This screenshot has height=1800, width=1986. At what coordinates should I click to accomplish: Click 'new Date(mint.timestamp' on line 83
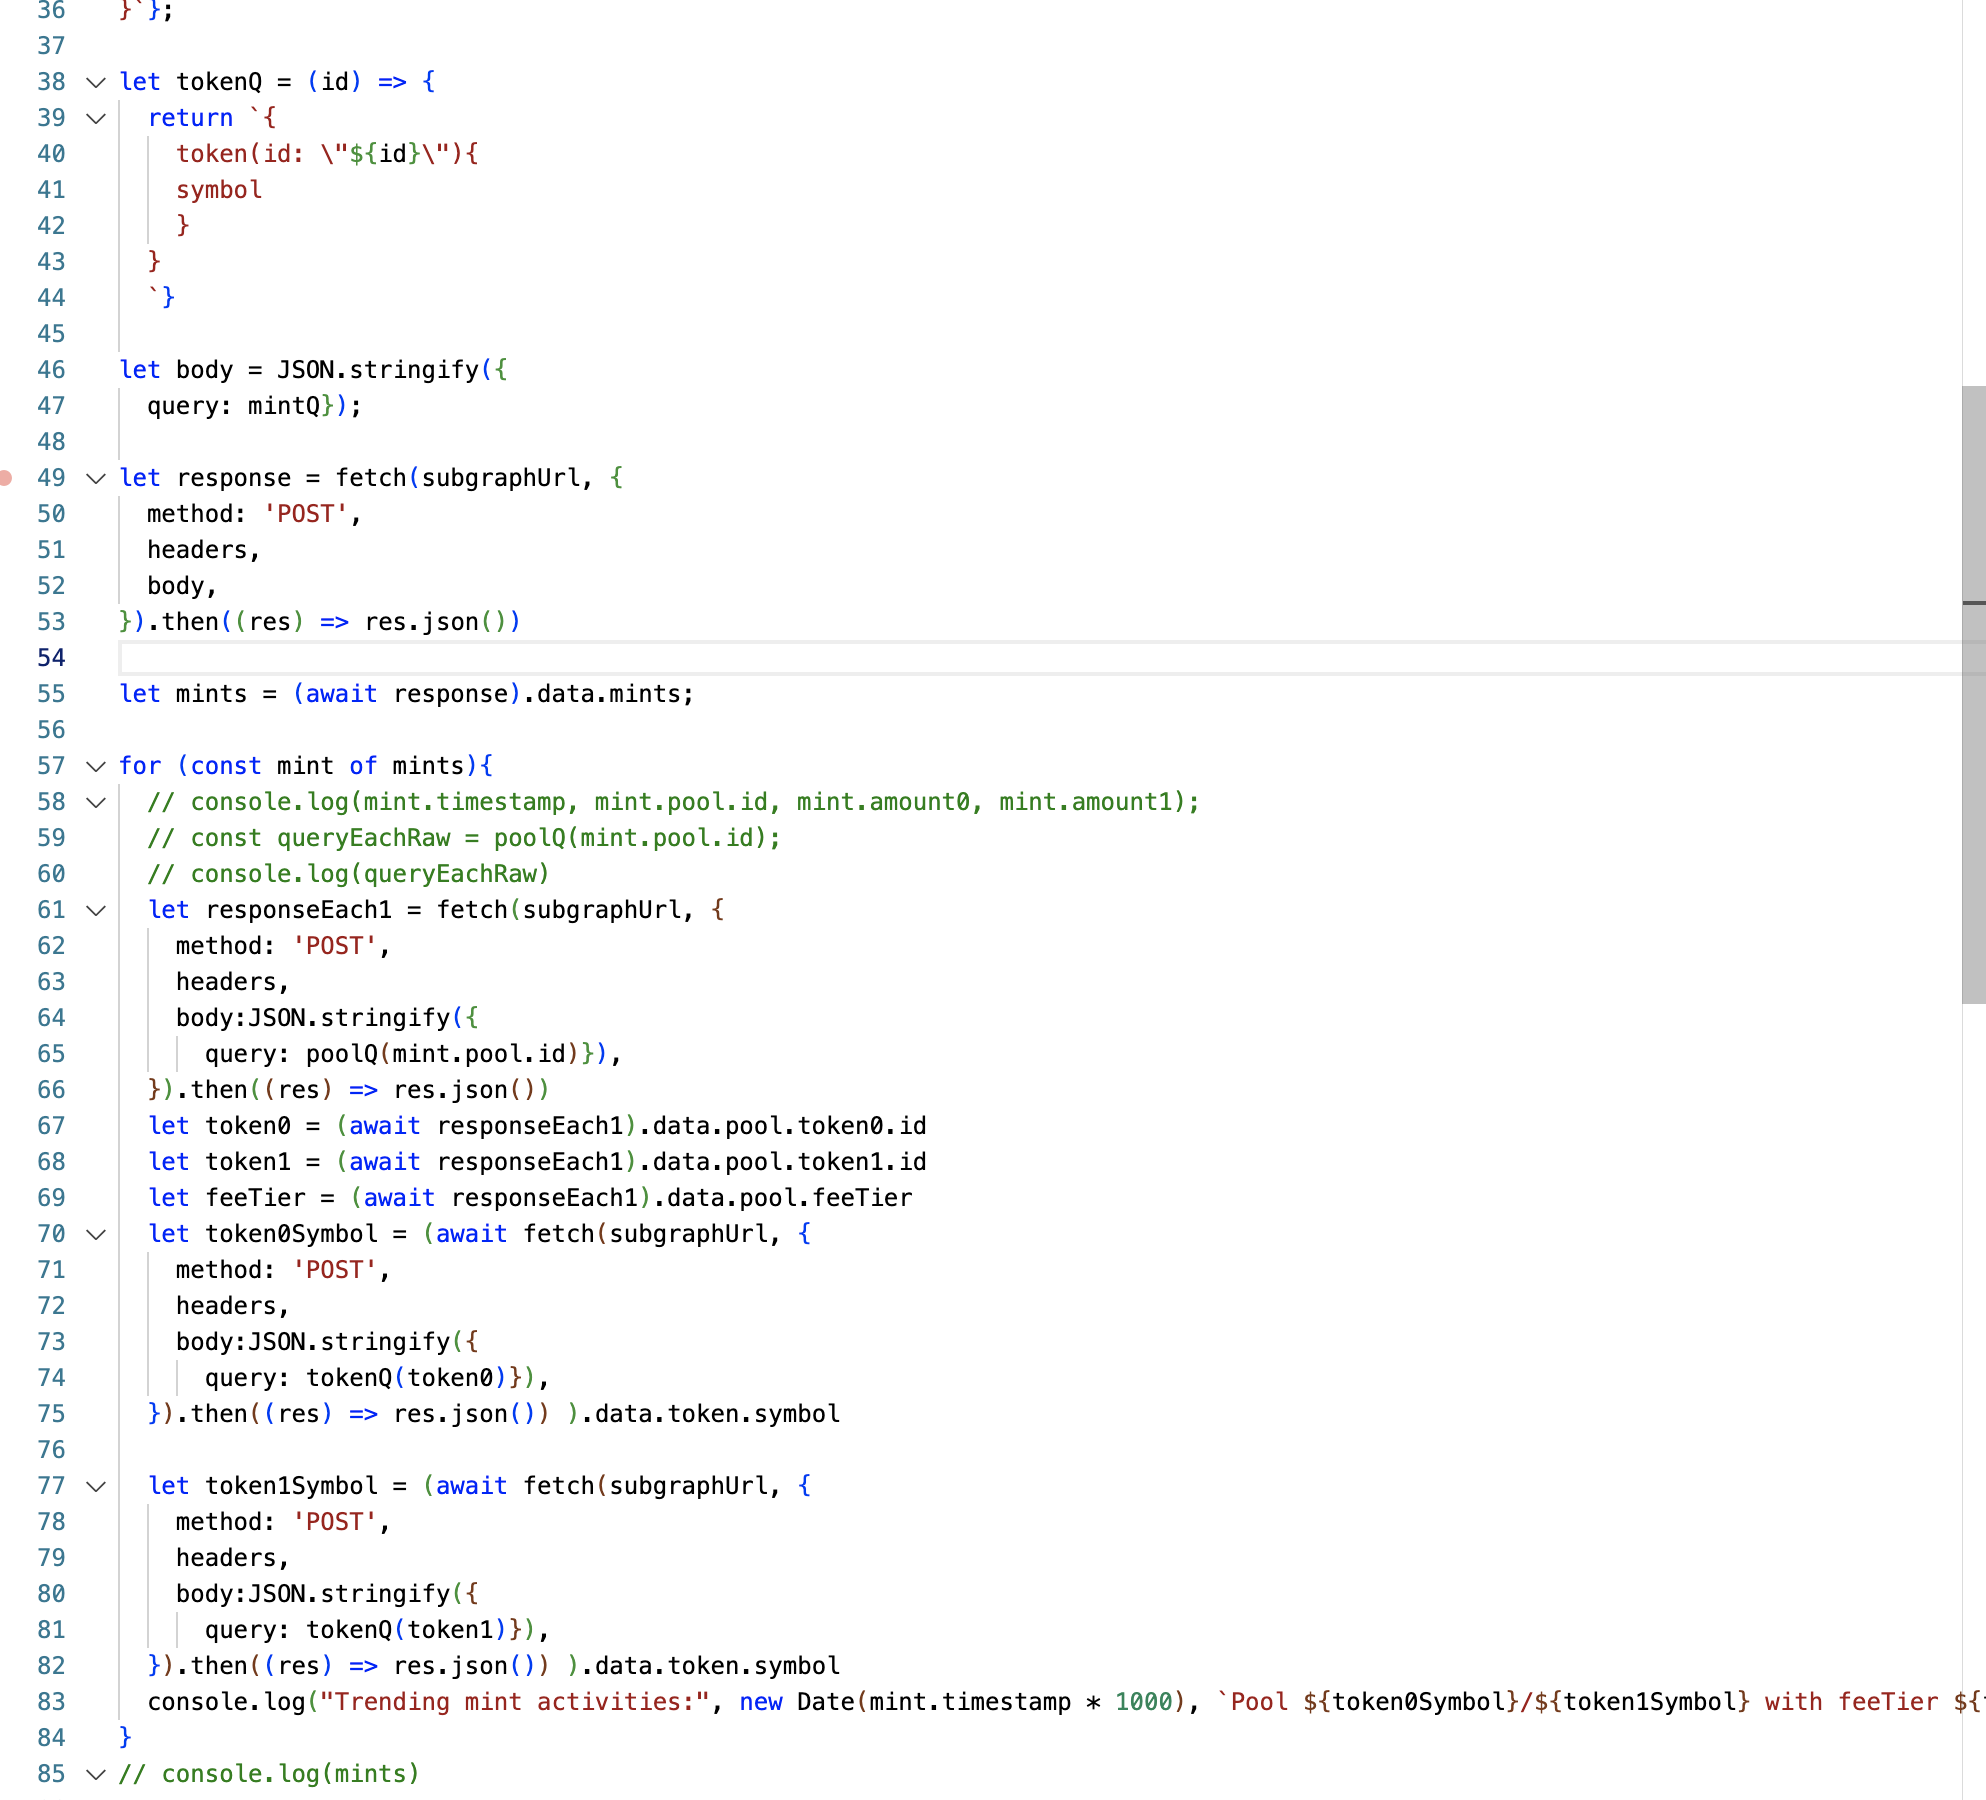point(905,1702)
